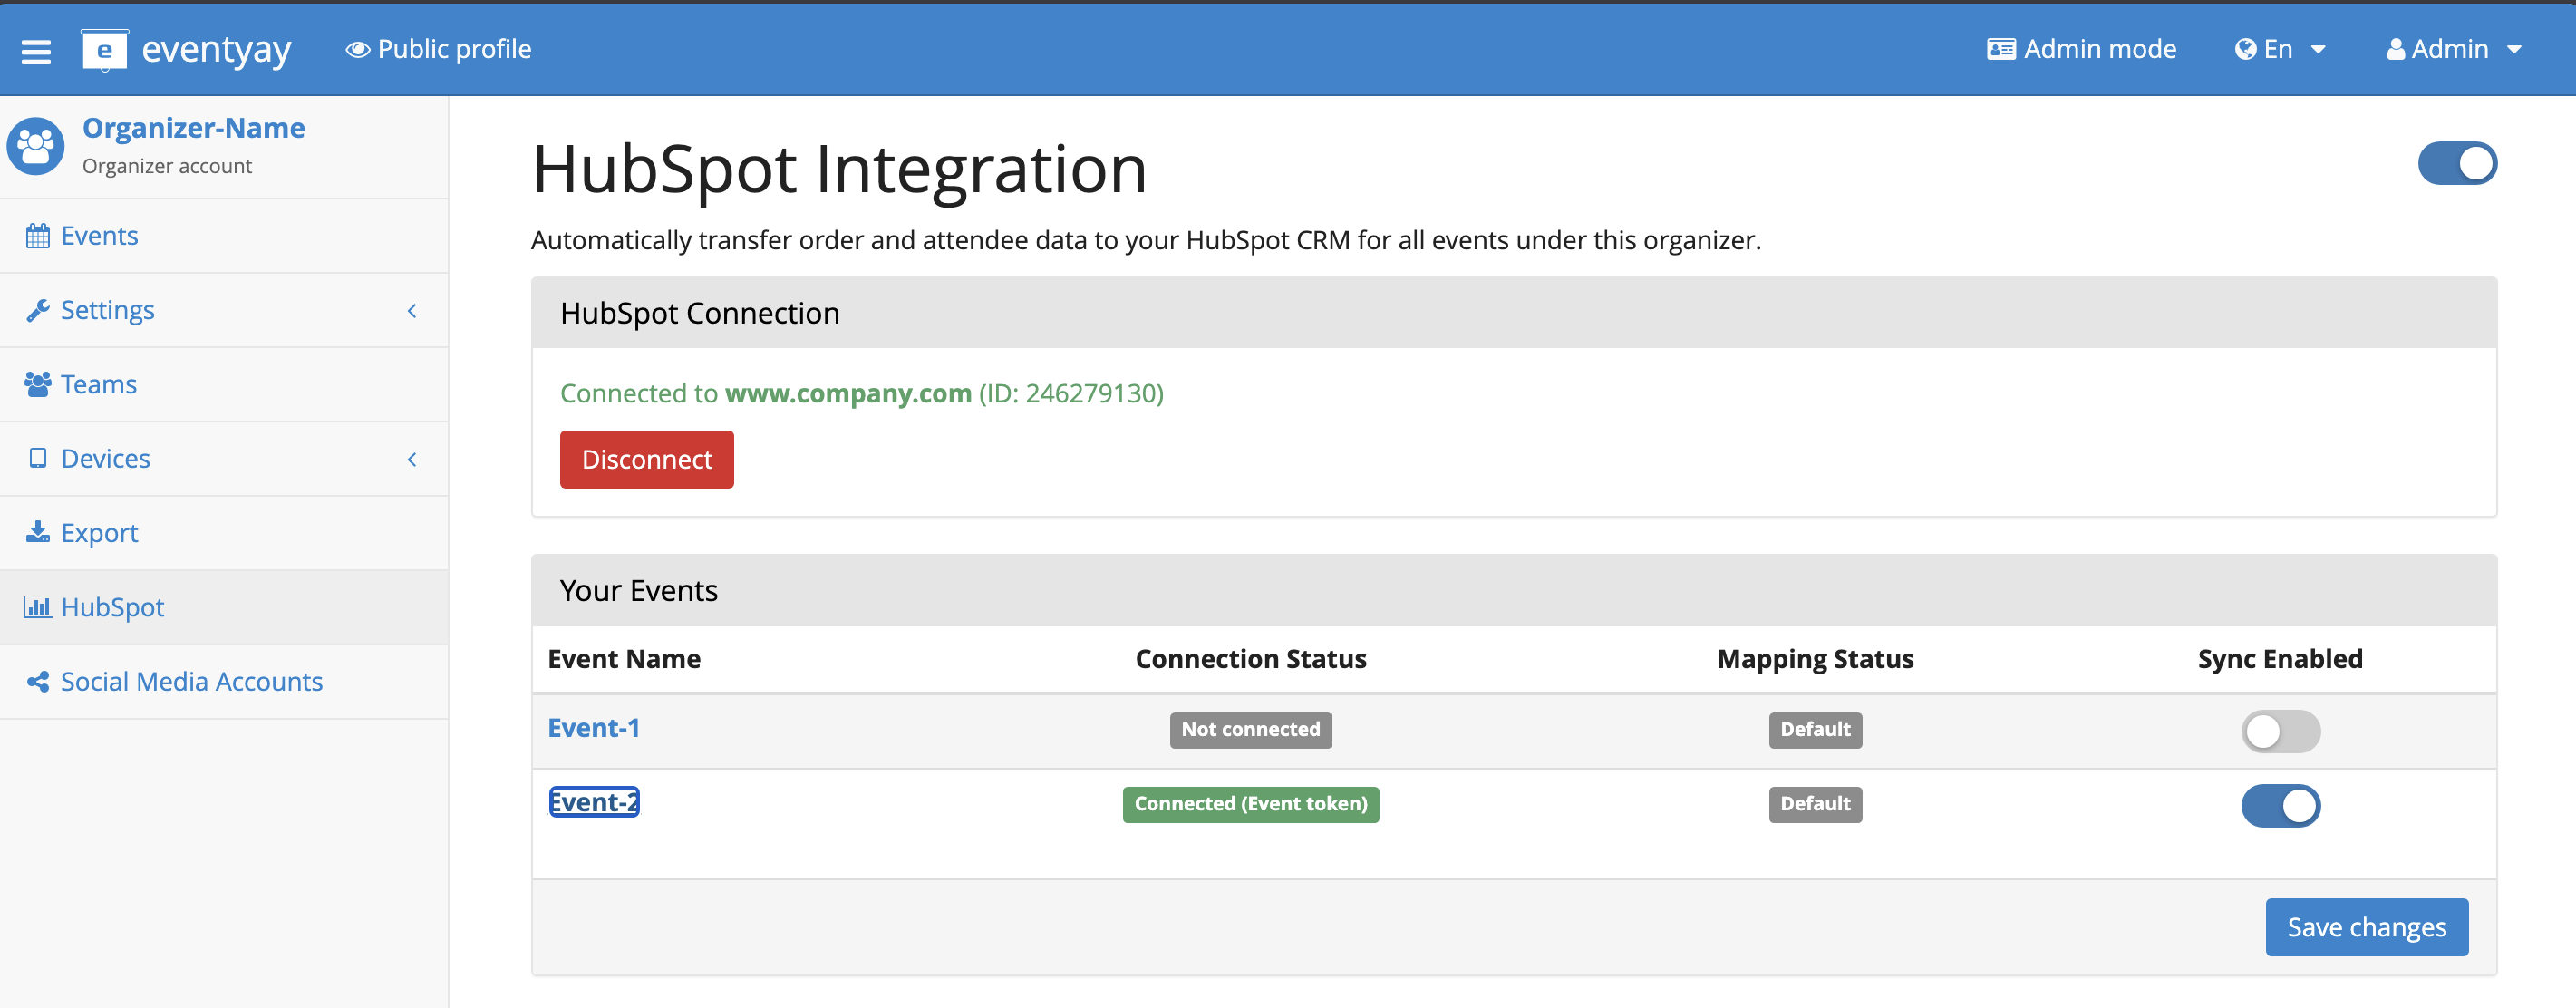
Task: Click the Social Media share icon
Action: tap(38, 681)
